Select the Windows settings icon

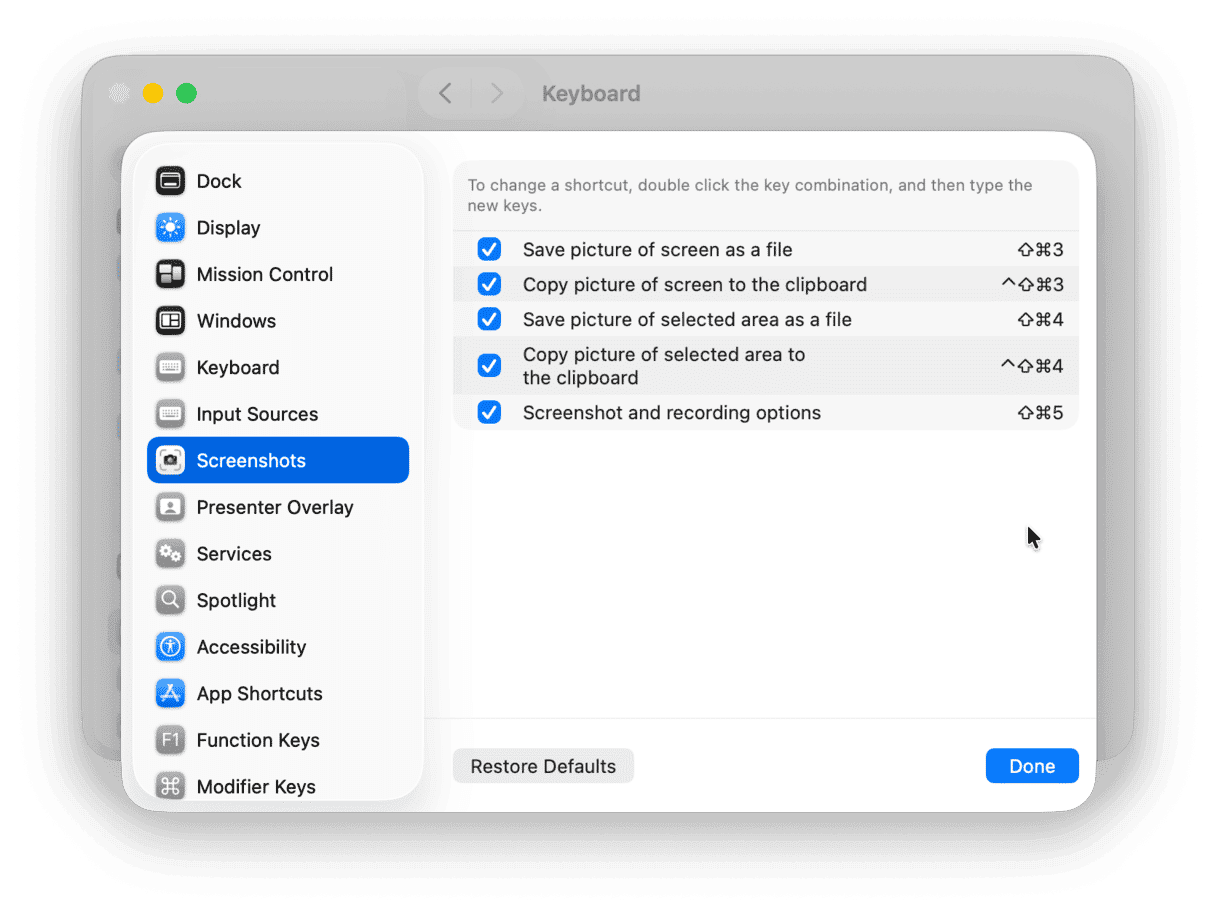170,320
